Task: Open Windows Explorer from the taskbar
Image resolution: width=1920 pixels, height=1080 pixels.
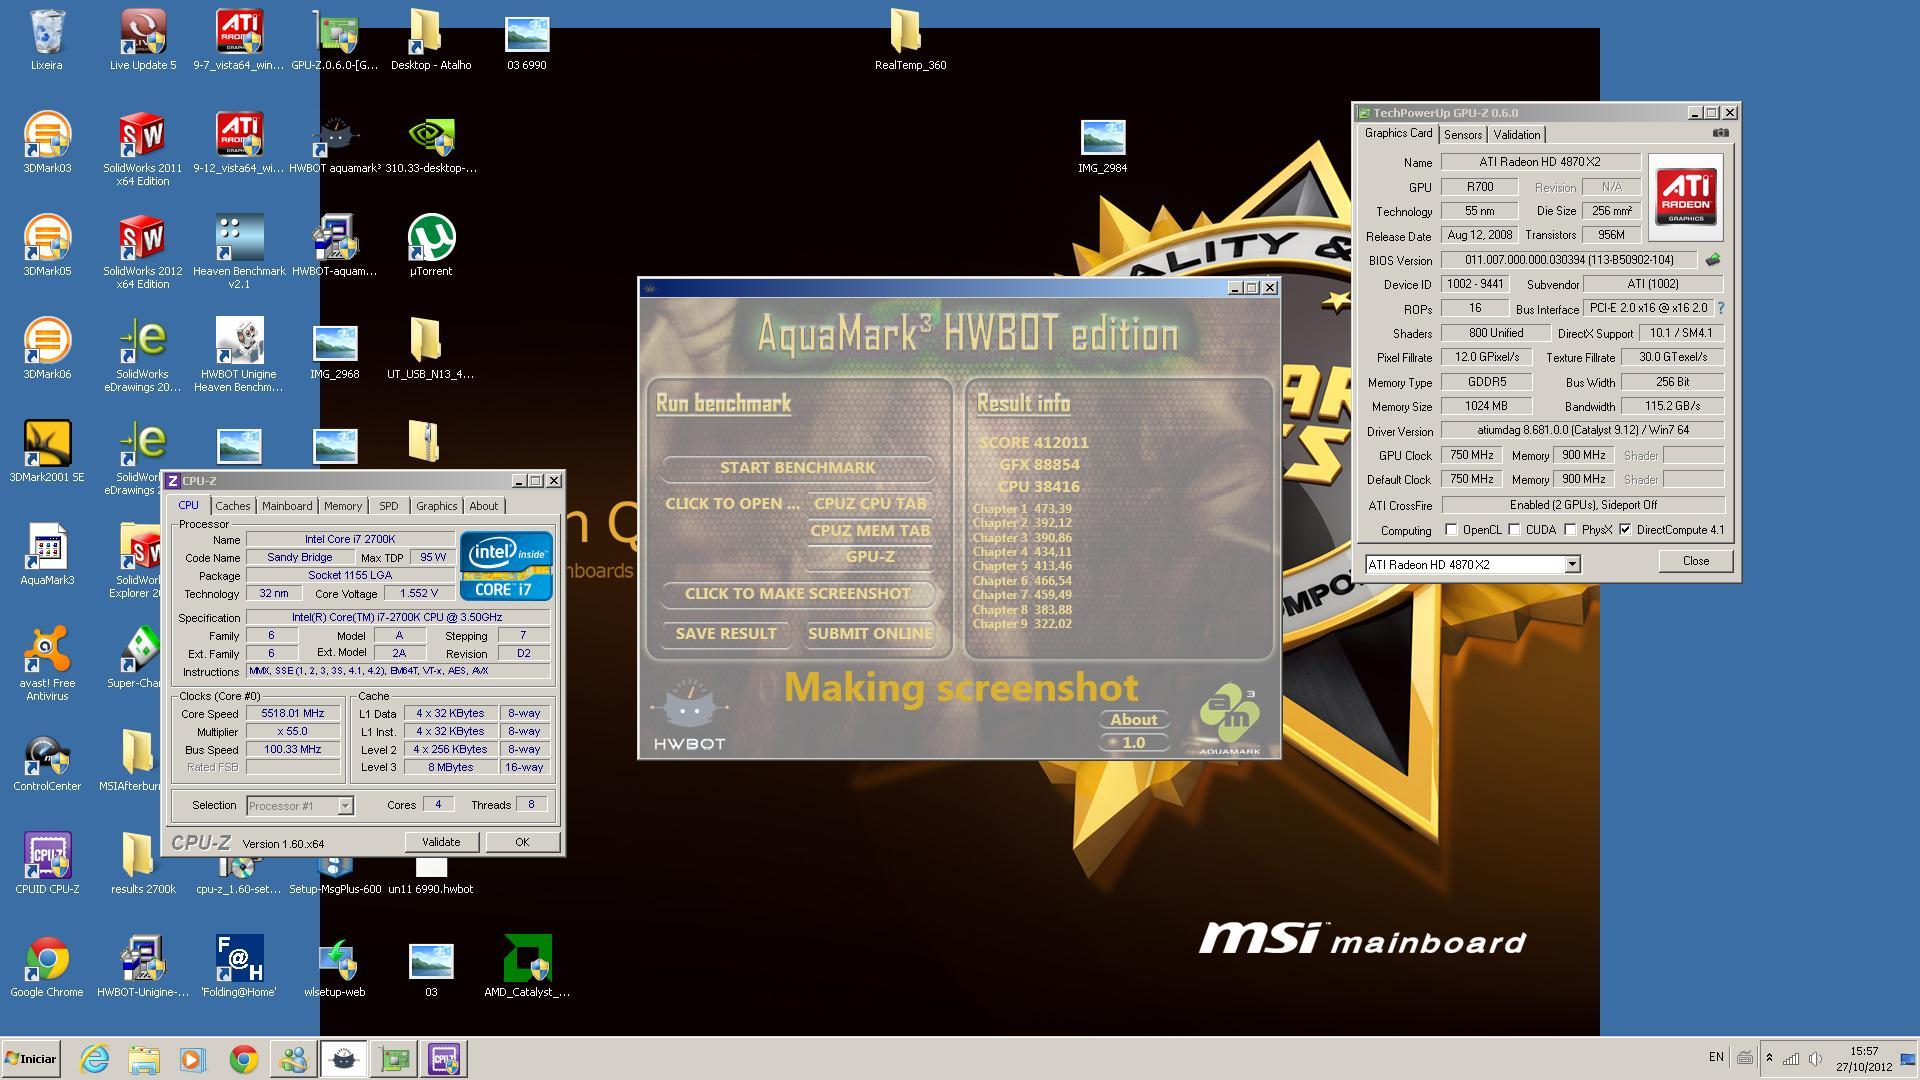Action: point(144,1059)
